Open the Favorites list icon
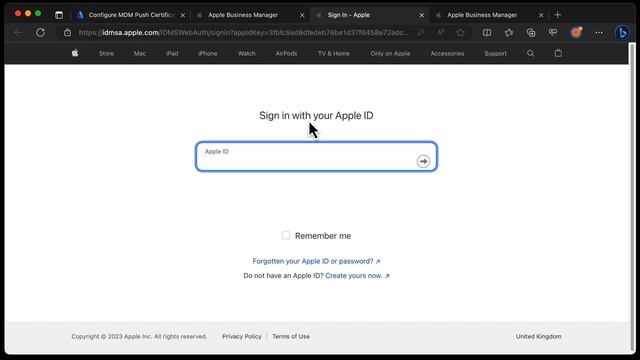640x360 pixels. (x=509, y=33)
